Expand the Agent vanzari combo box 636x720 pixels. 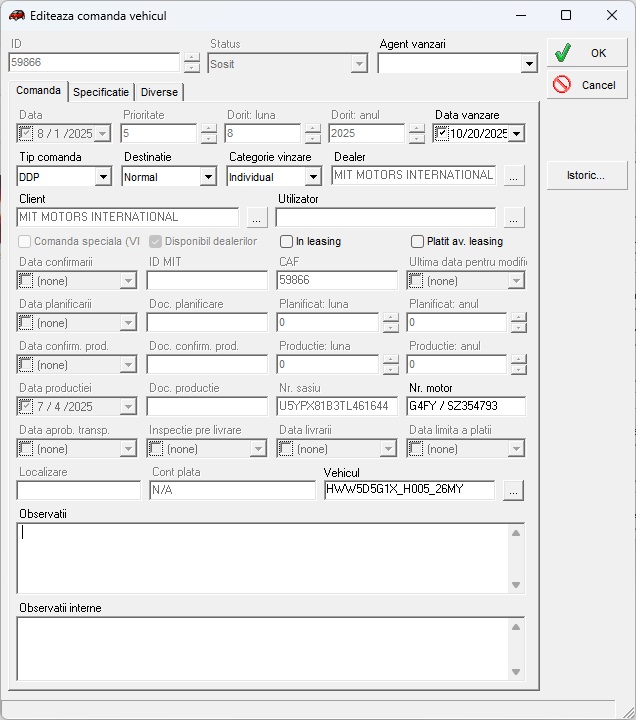pos(529,64)
